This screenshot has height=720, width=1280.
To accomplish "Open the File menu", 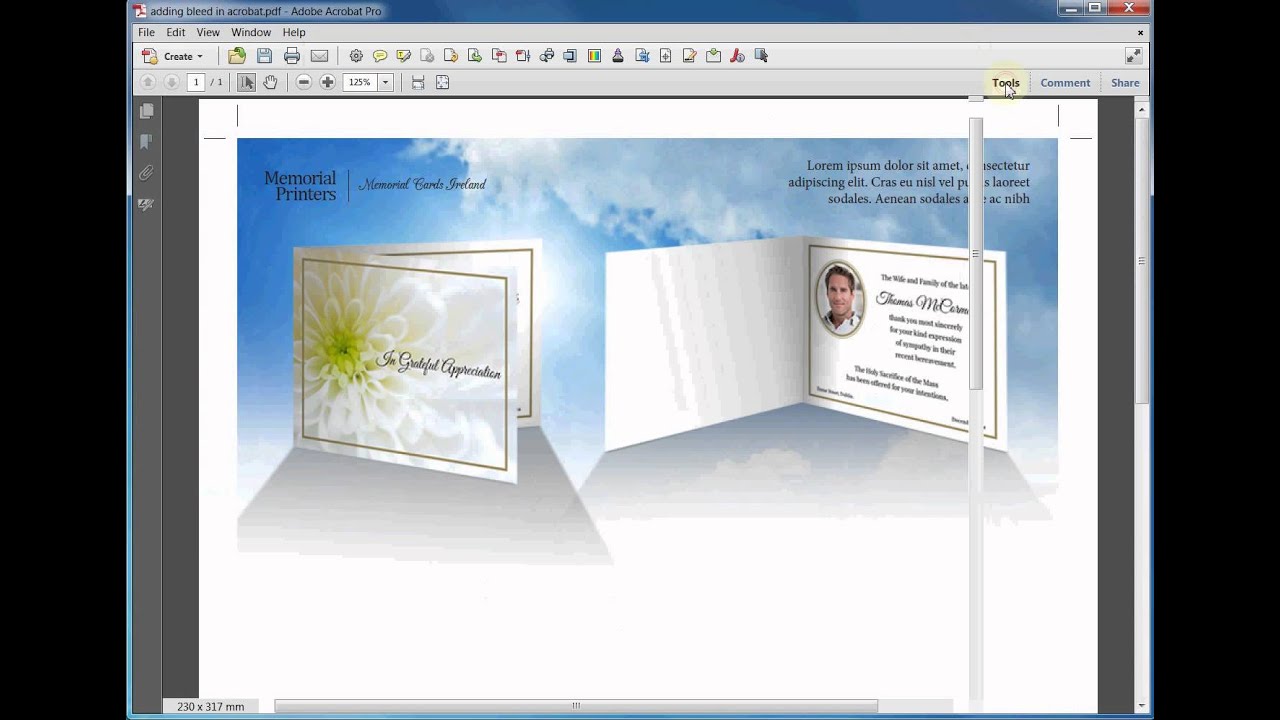I will 147,32.
